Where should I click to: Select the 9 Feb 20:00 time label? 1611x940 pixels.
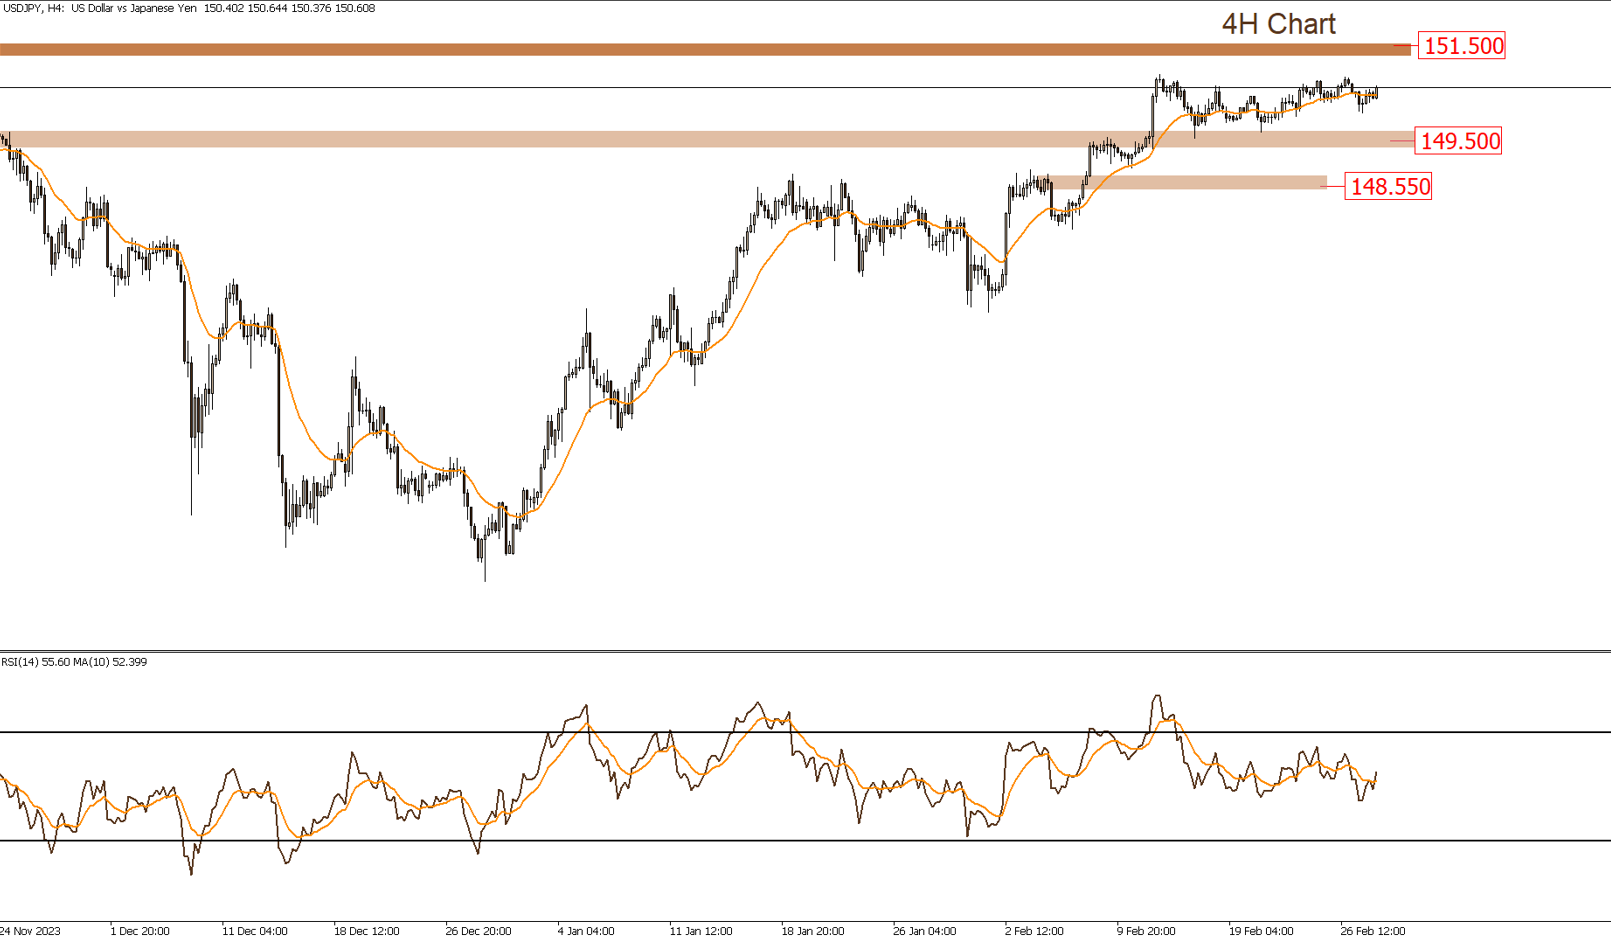pos(1146,931)
